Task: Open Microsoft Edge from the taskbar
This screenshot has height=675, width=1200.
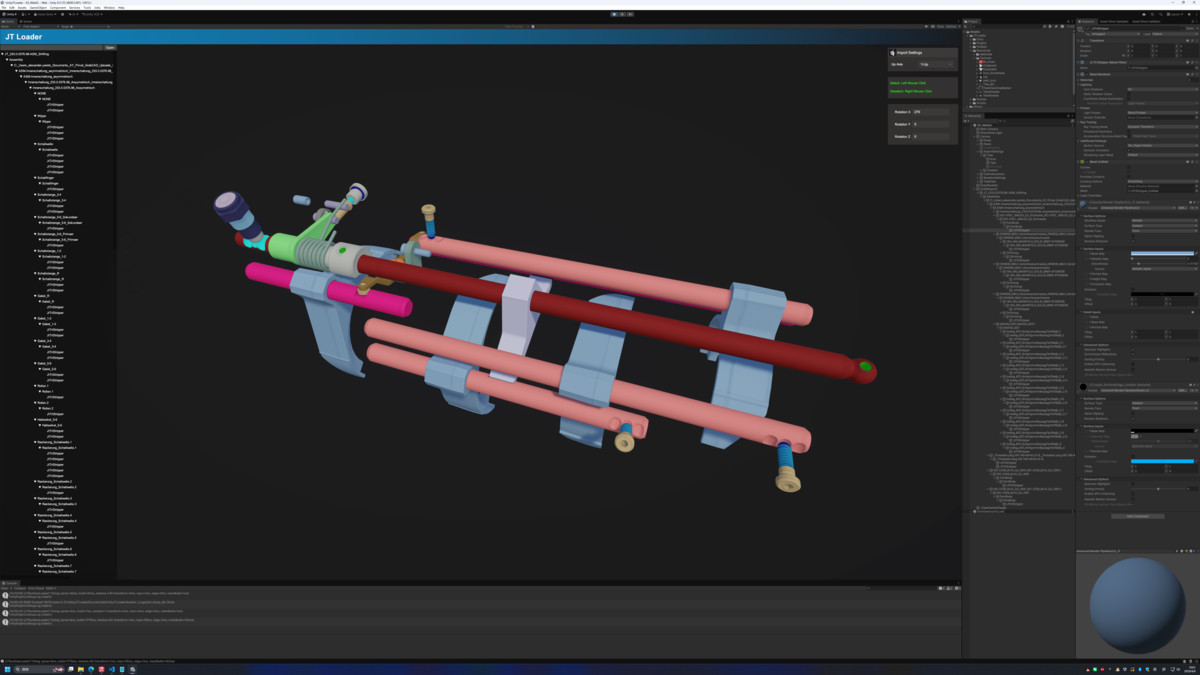Action: coord(91,669)
